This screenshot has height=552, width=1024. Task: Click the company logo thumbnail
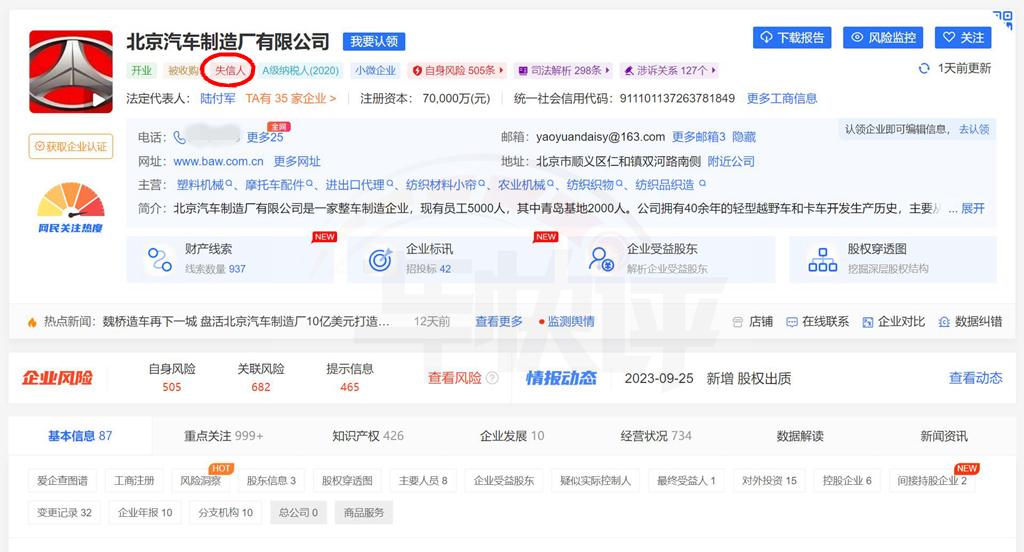(x=71, y=71)
